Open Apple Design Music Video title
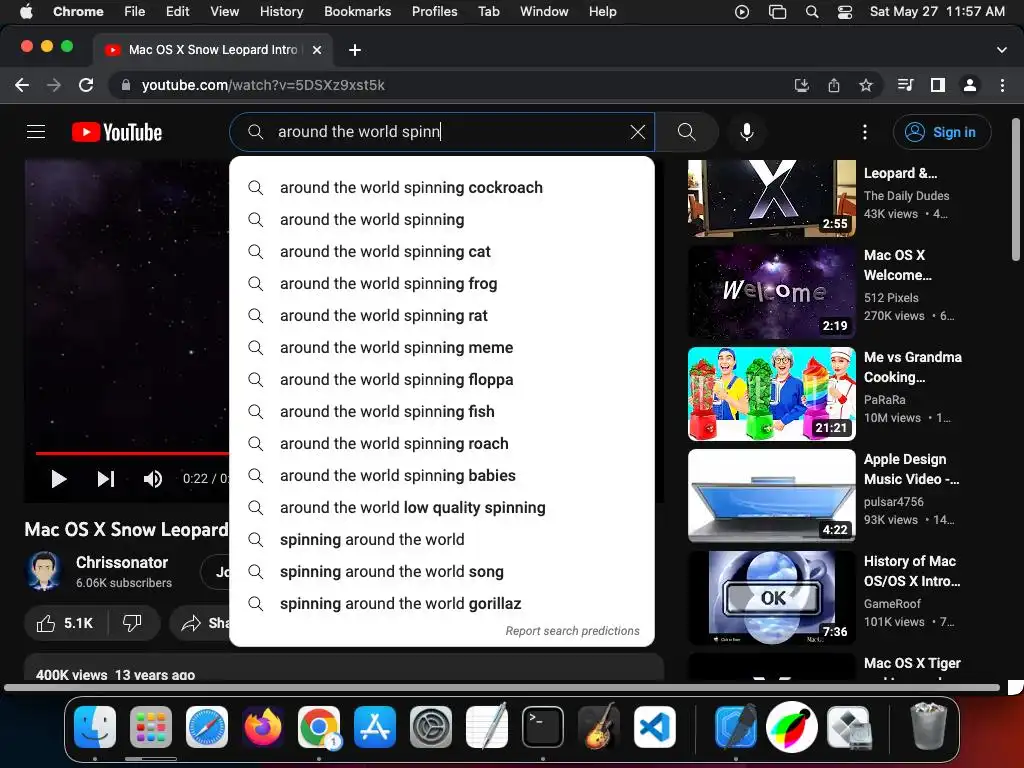 click(x=911, y=469)
